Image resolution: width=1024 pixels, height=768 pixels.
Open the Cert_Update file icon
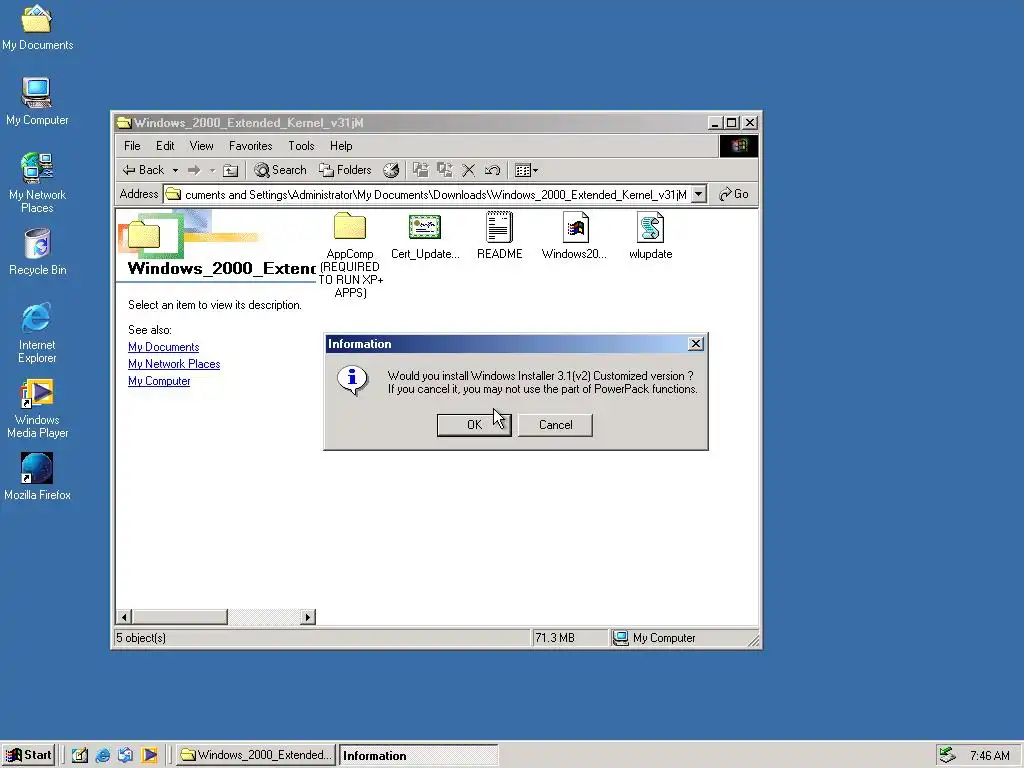click(x=424, y=227)
